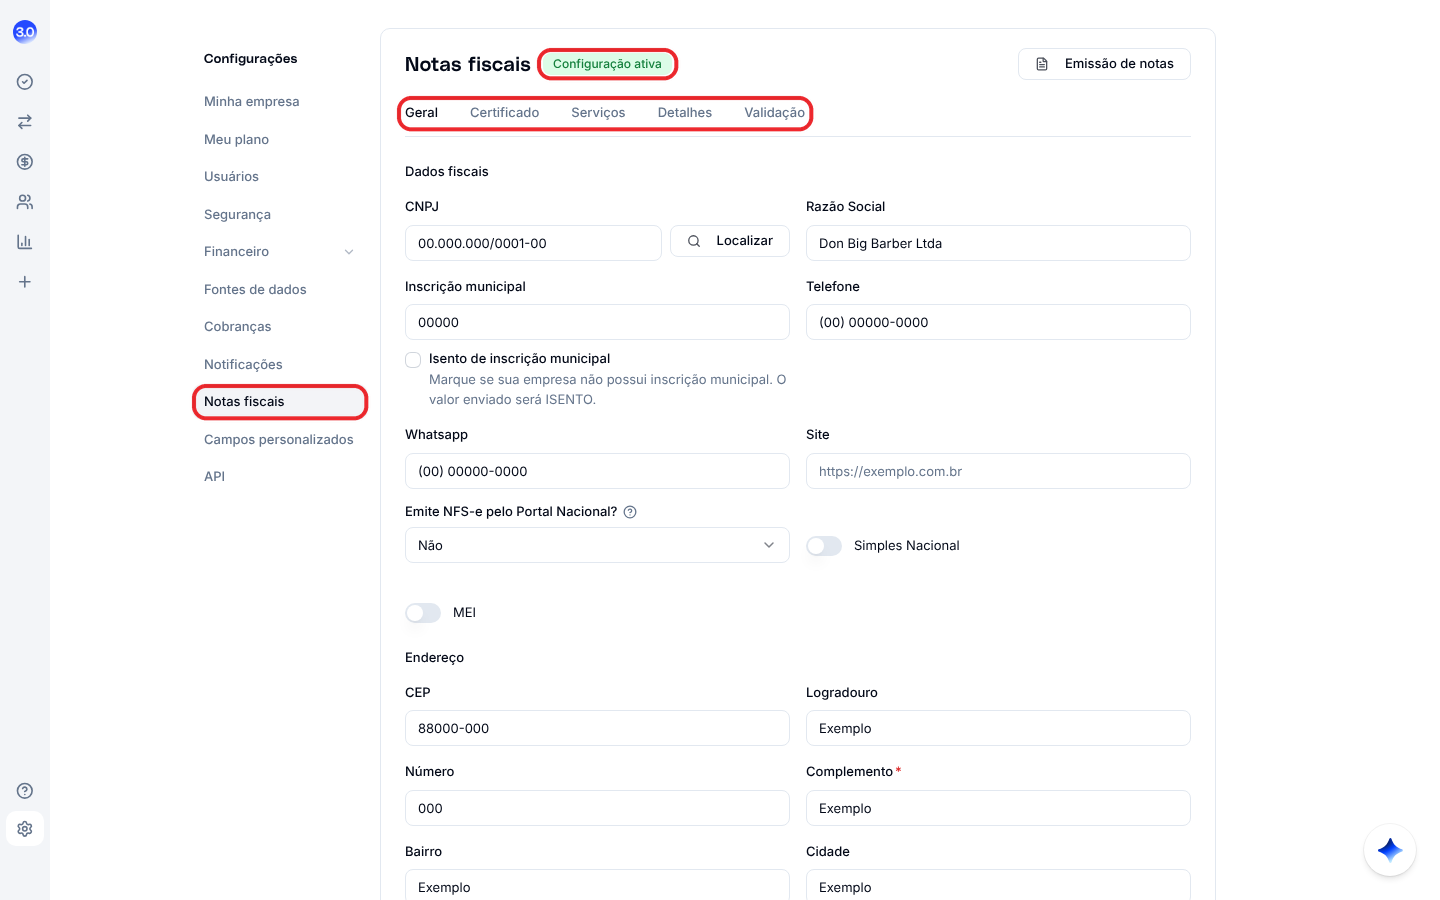Switch to the Certificado tab

pos(504,113)
